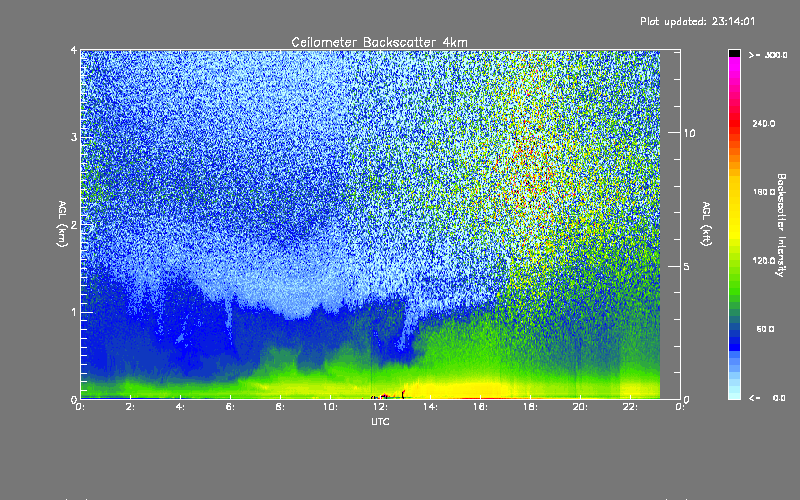Image resolution: width=800 pixels, height=500 pixels.
Task: Click the '<= 0.0' colorbar minimum label
Action: click(x=767, y=398)
